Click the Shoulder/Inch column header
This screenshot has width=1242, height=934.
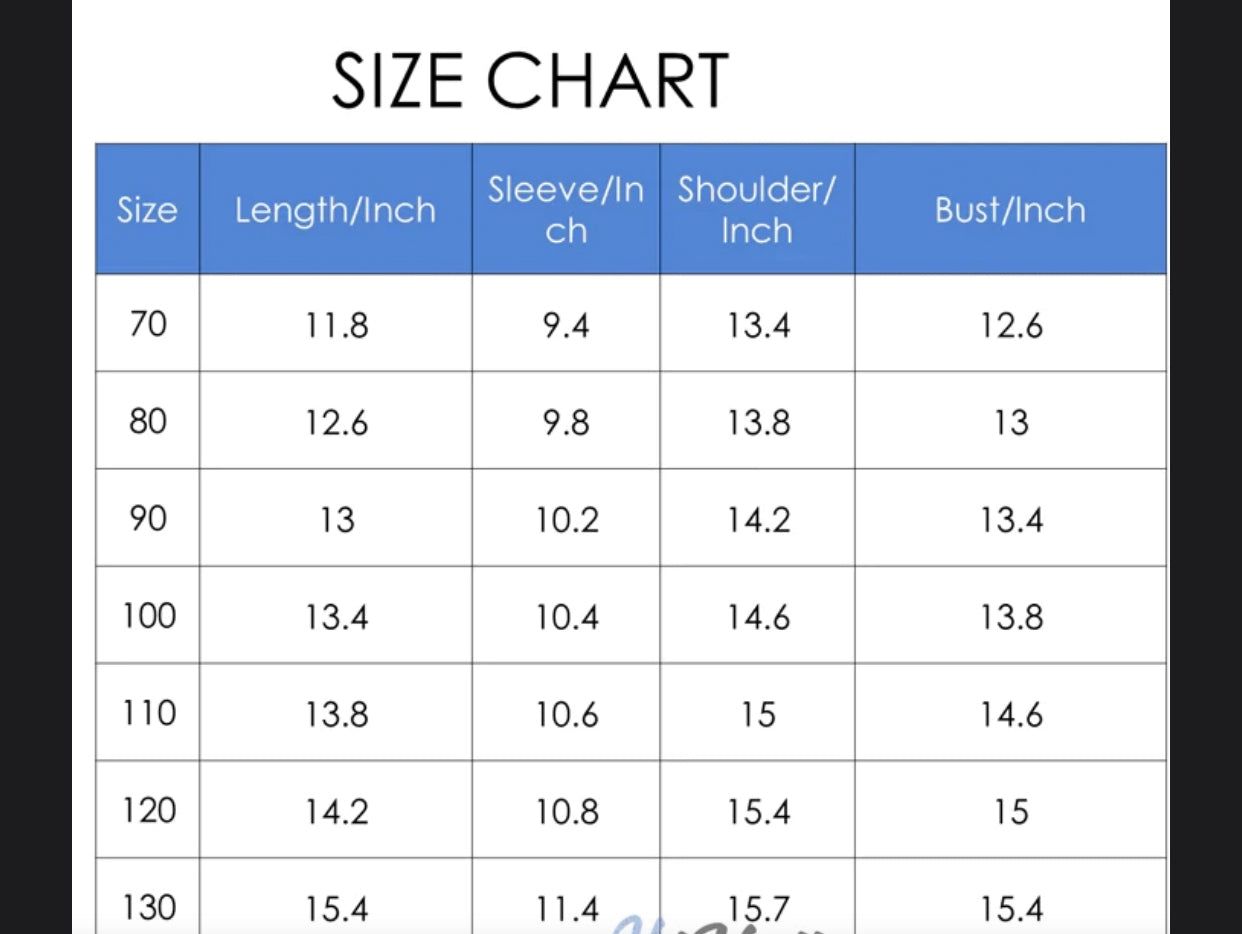(756, 210)
